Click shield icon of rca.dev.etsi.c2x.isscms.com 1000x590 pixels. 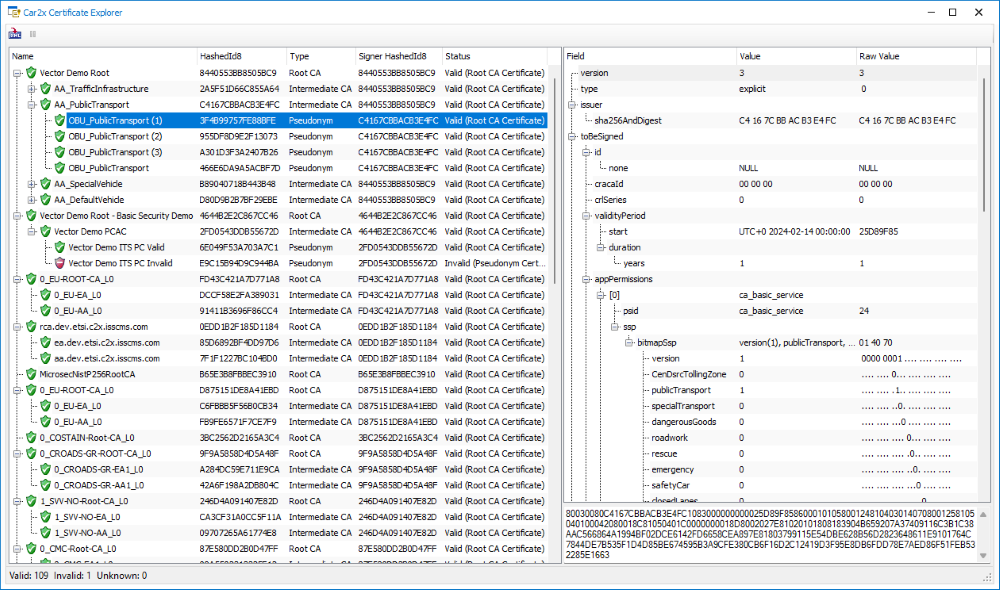31,327
